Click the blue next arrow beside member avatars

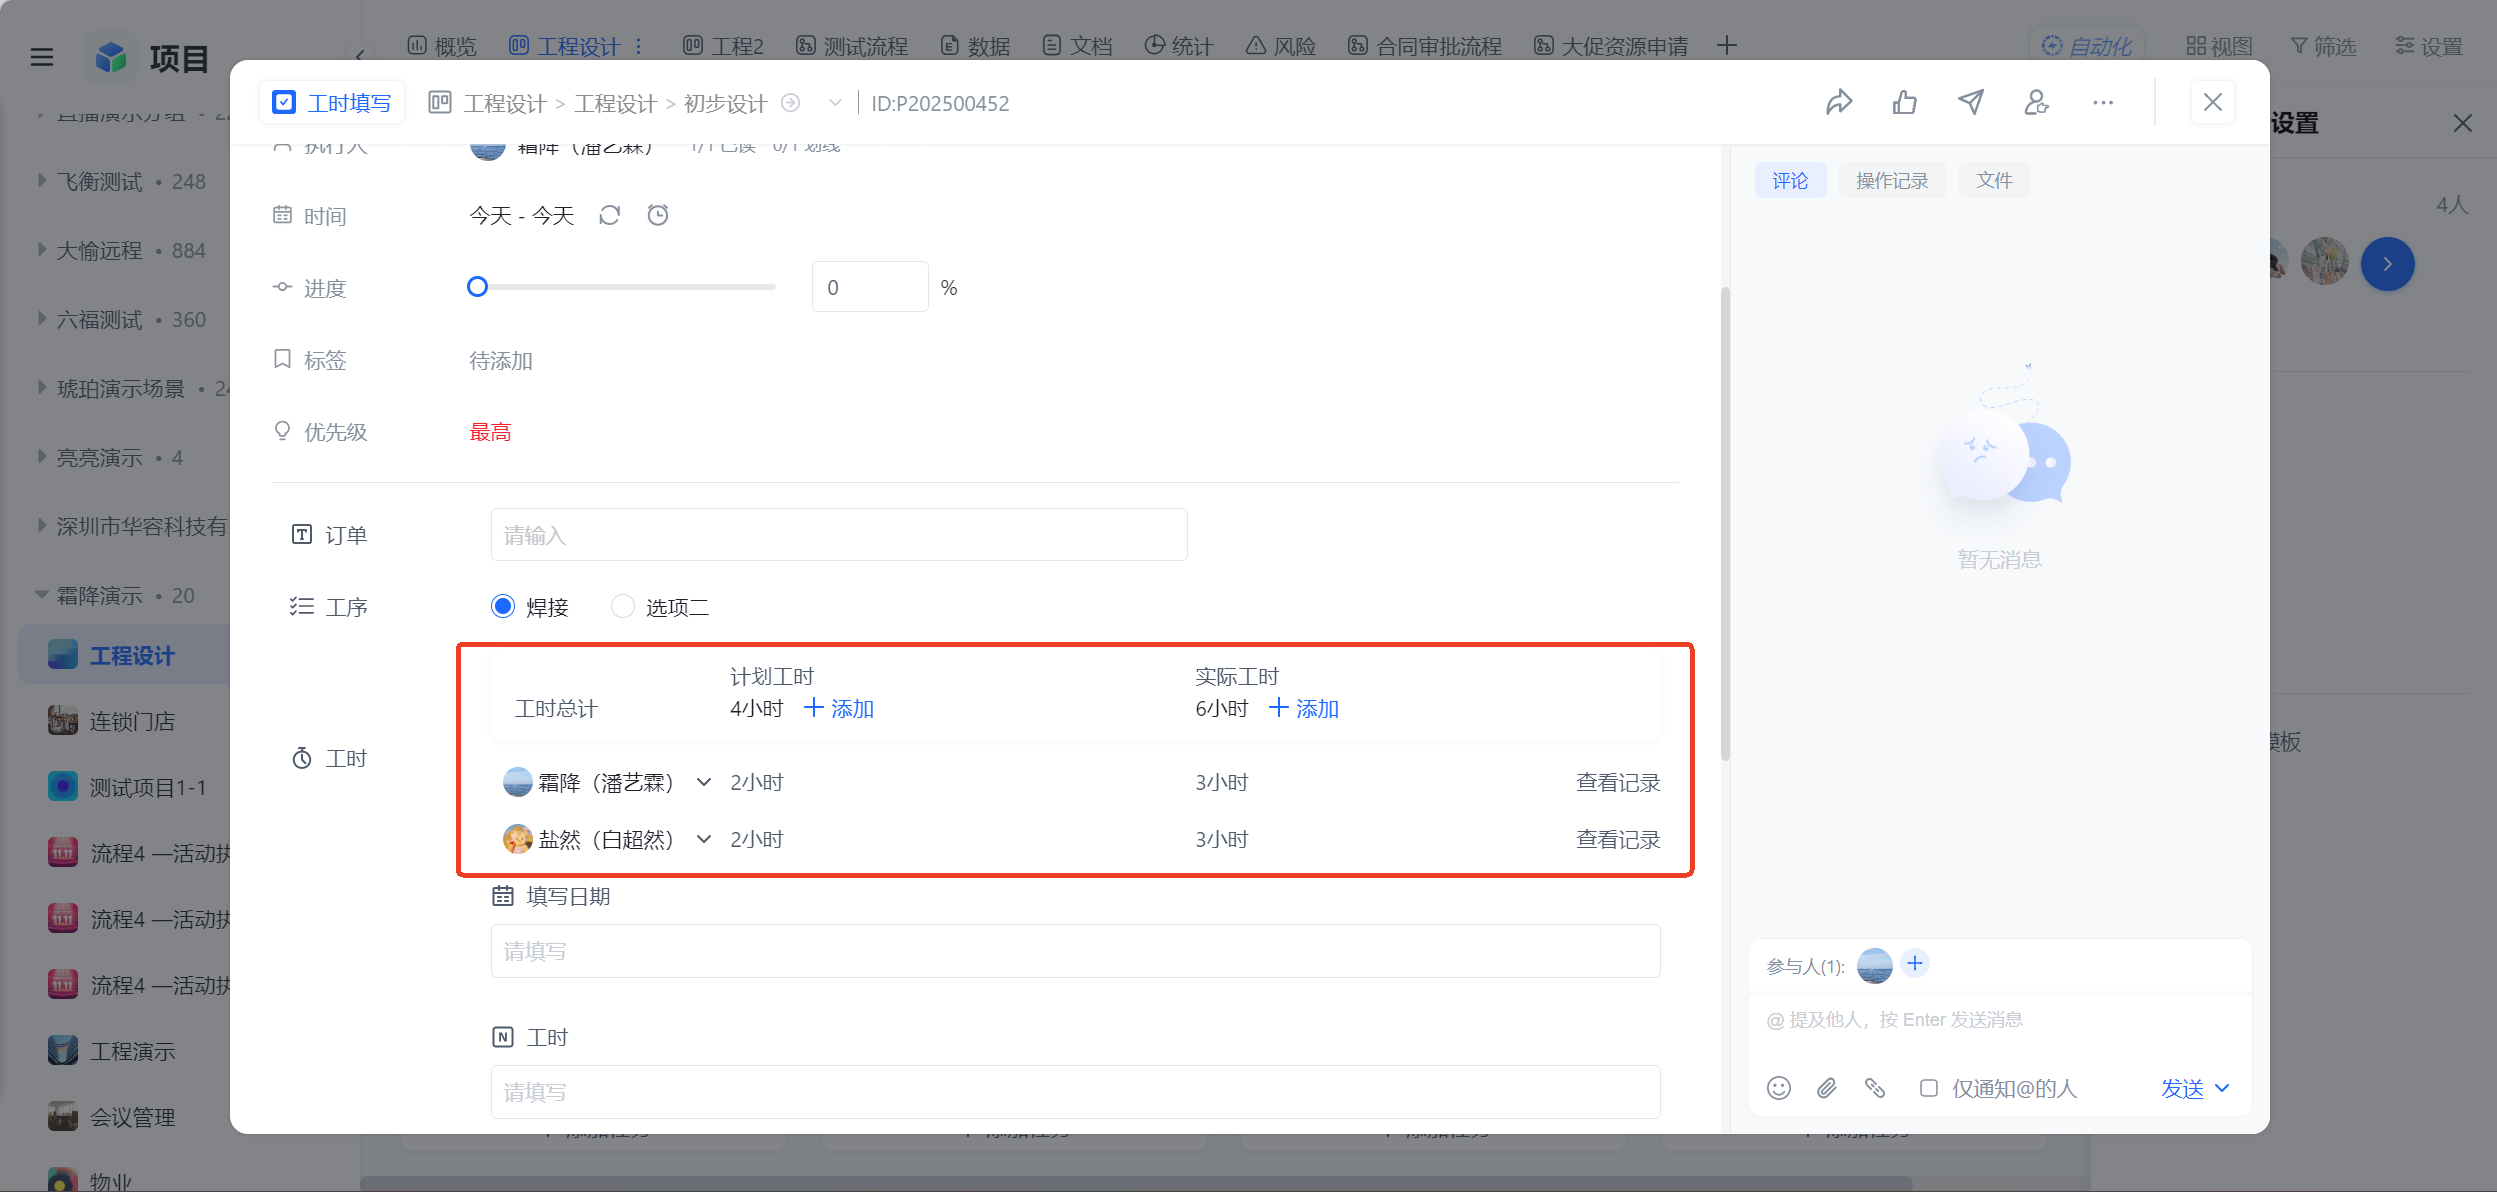(x=2388, y=264)
